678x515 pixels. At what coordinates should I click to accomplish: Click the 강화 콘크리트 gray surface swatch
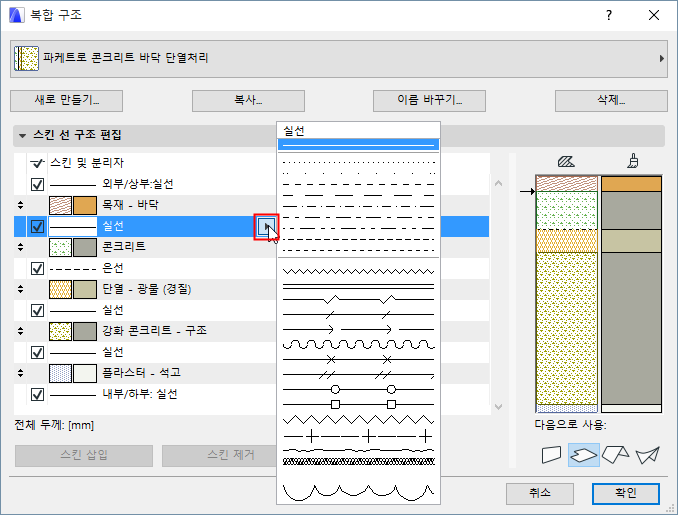tap(85, 331)
